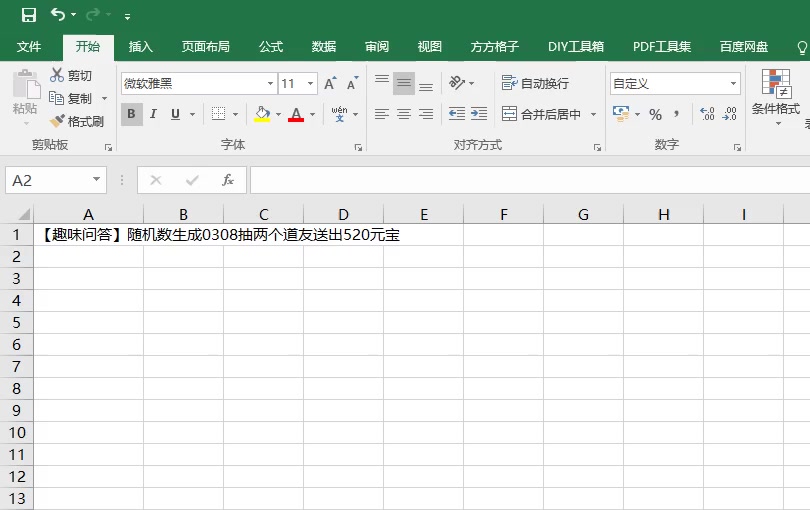Toggle bold formatting
Screen dimensions: 810x510
(131, 114)
